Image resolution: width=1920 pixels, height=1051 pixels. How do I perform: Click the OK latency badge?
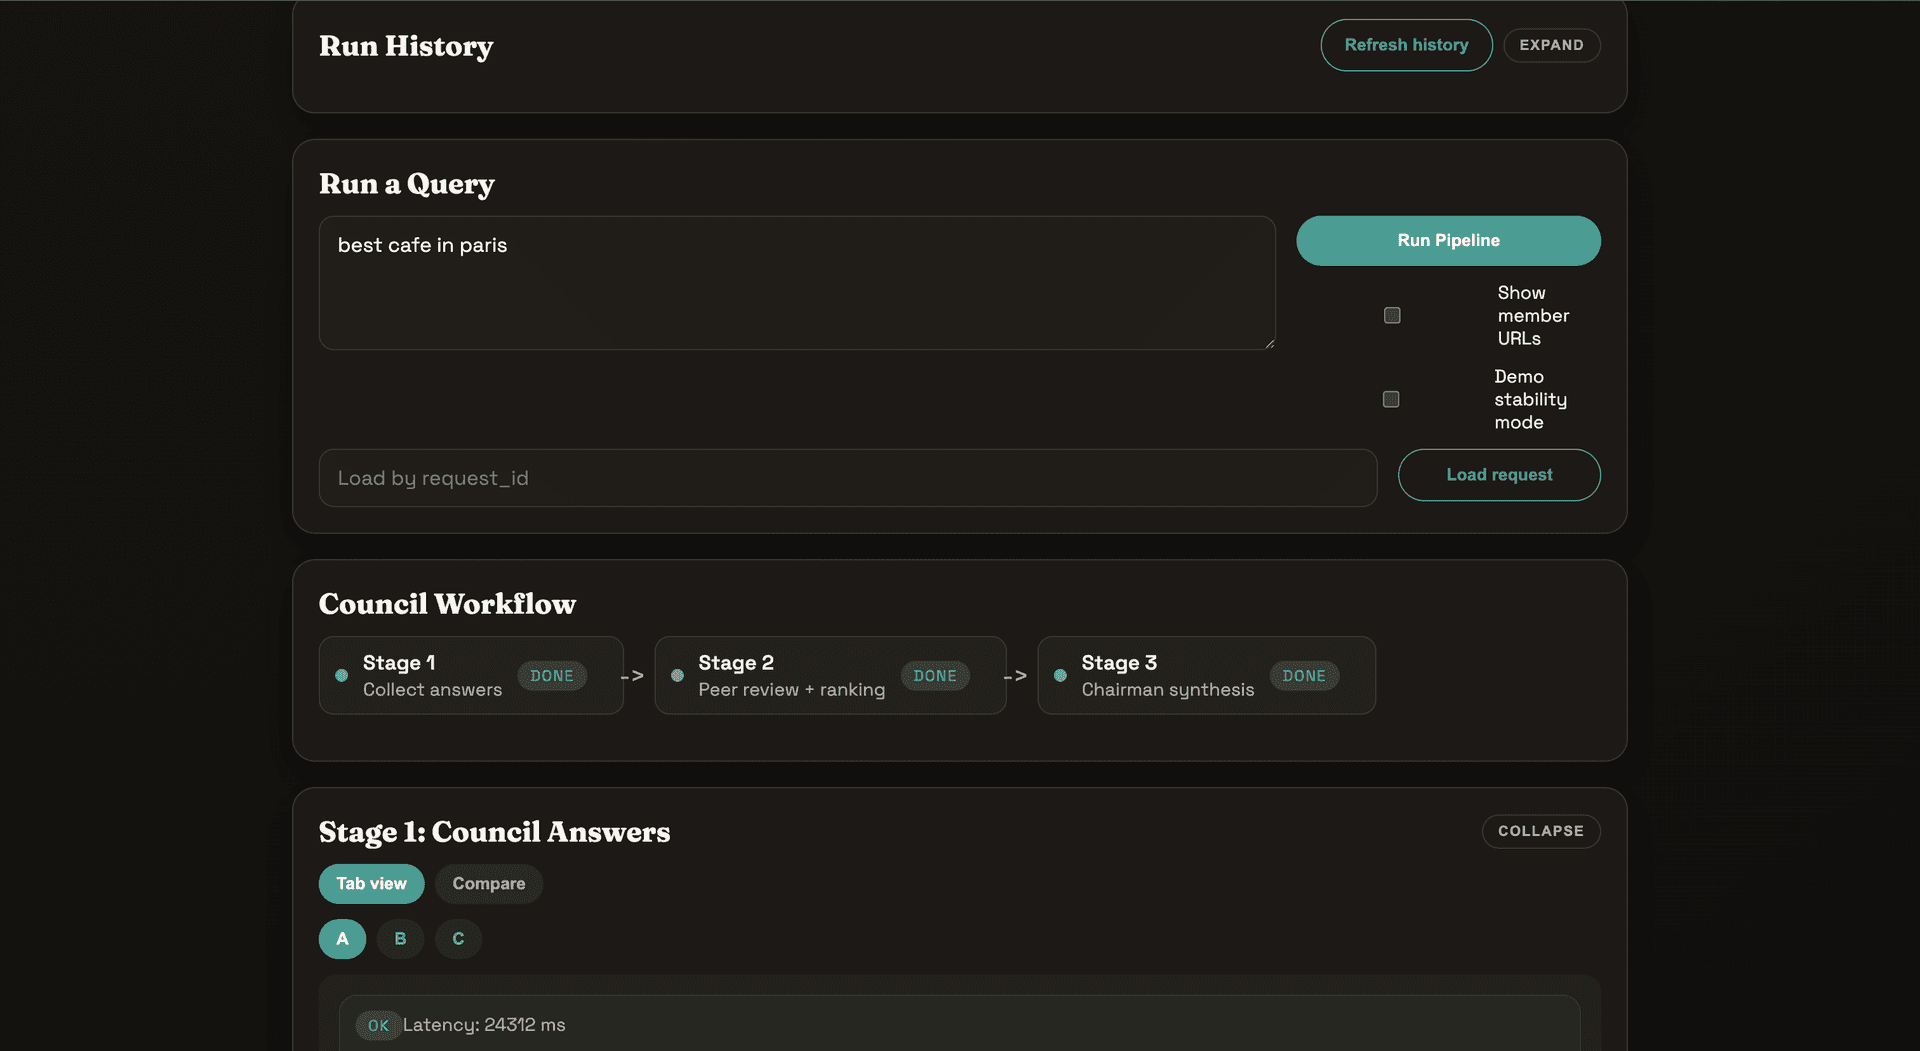[x=378, y=1025]
